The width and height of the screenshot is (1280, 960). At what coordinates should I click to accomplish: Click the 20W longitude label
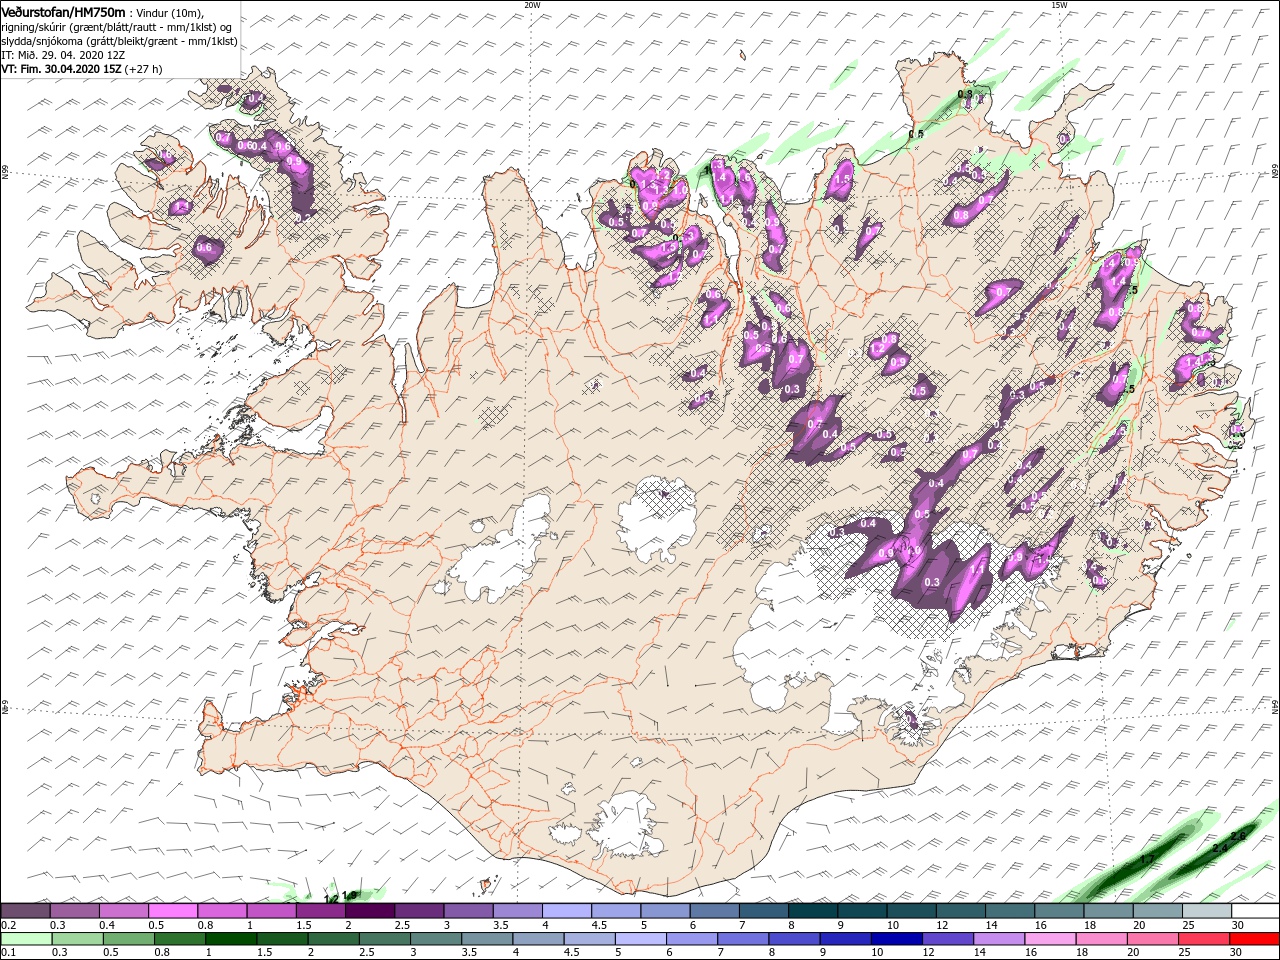pos(532,4)
